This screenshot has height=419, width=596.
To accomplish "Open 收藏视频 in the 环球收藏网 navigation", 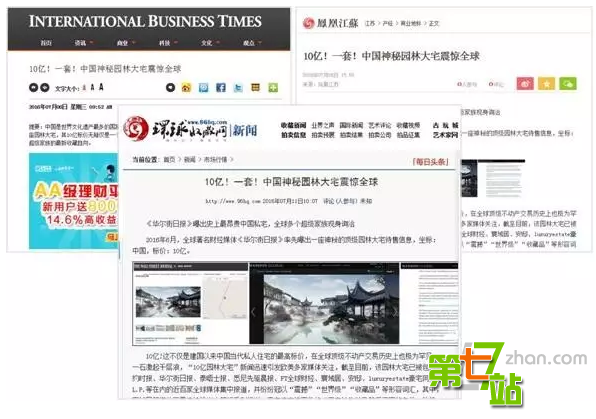I will pos(408,125).
